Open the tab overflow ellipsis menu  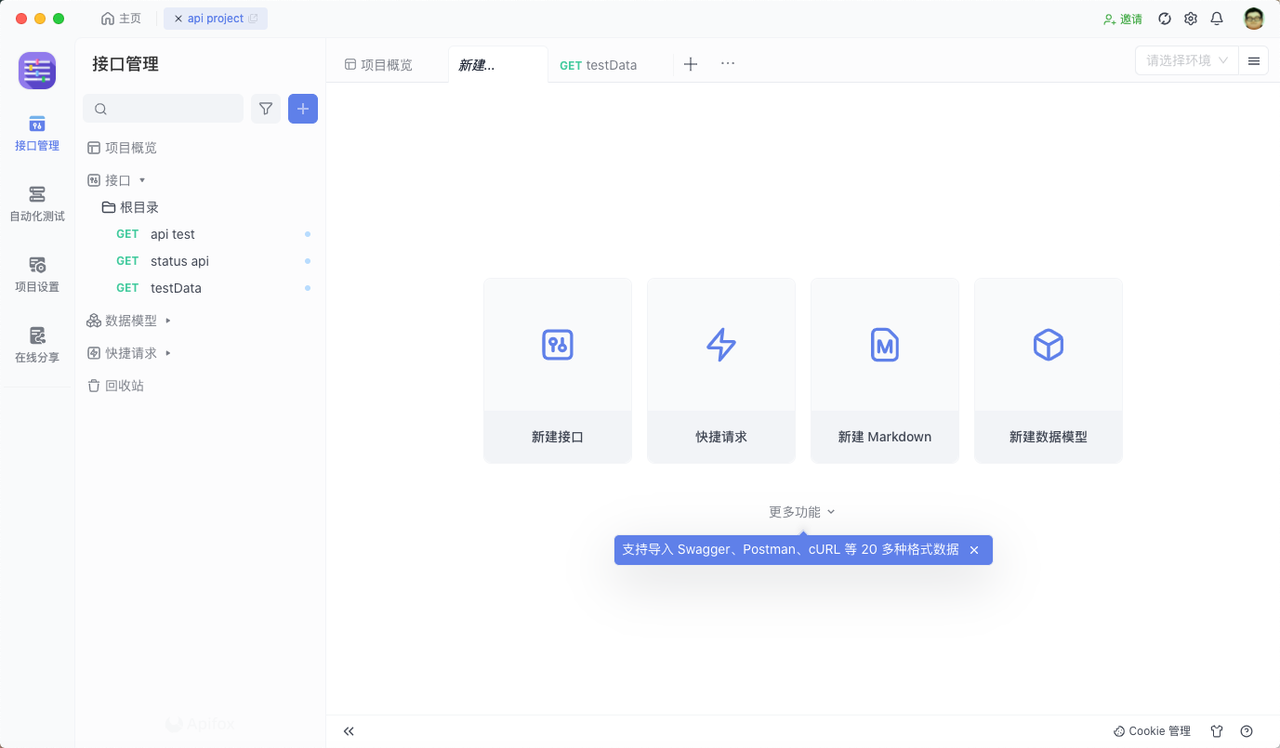pyautogui.click(x=728, y=63)
